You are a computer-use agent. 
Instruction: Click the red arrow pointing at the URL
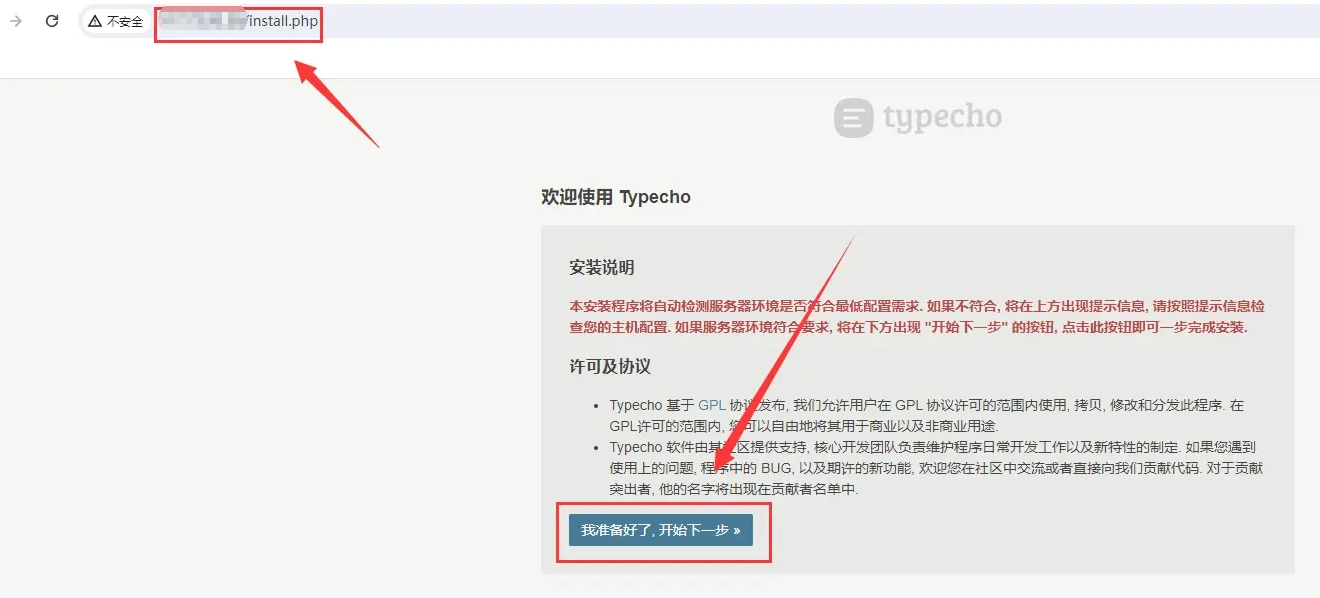[337, 103]
